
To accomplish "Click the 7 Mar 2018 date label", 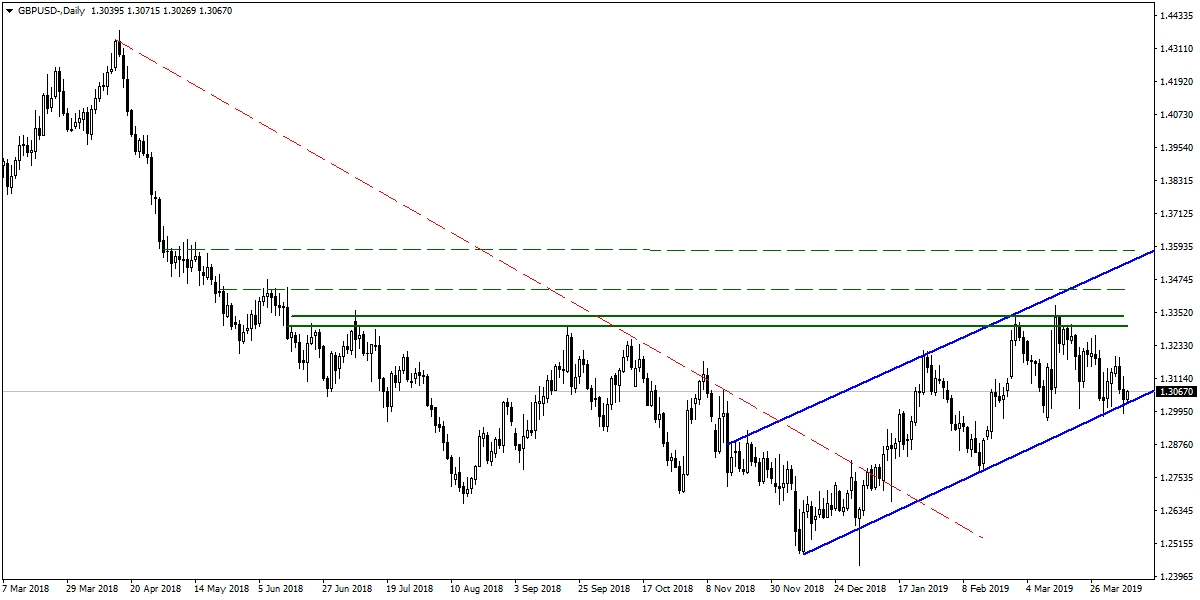I will [28, 590].
